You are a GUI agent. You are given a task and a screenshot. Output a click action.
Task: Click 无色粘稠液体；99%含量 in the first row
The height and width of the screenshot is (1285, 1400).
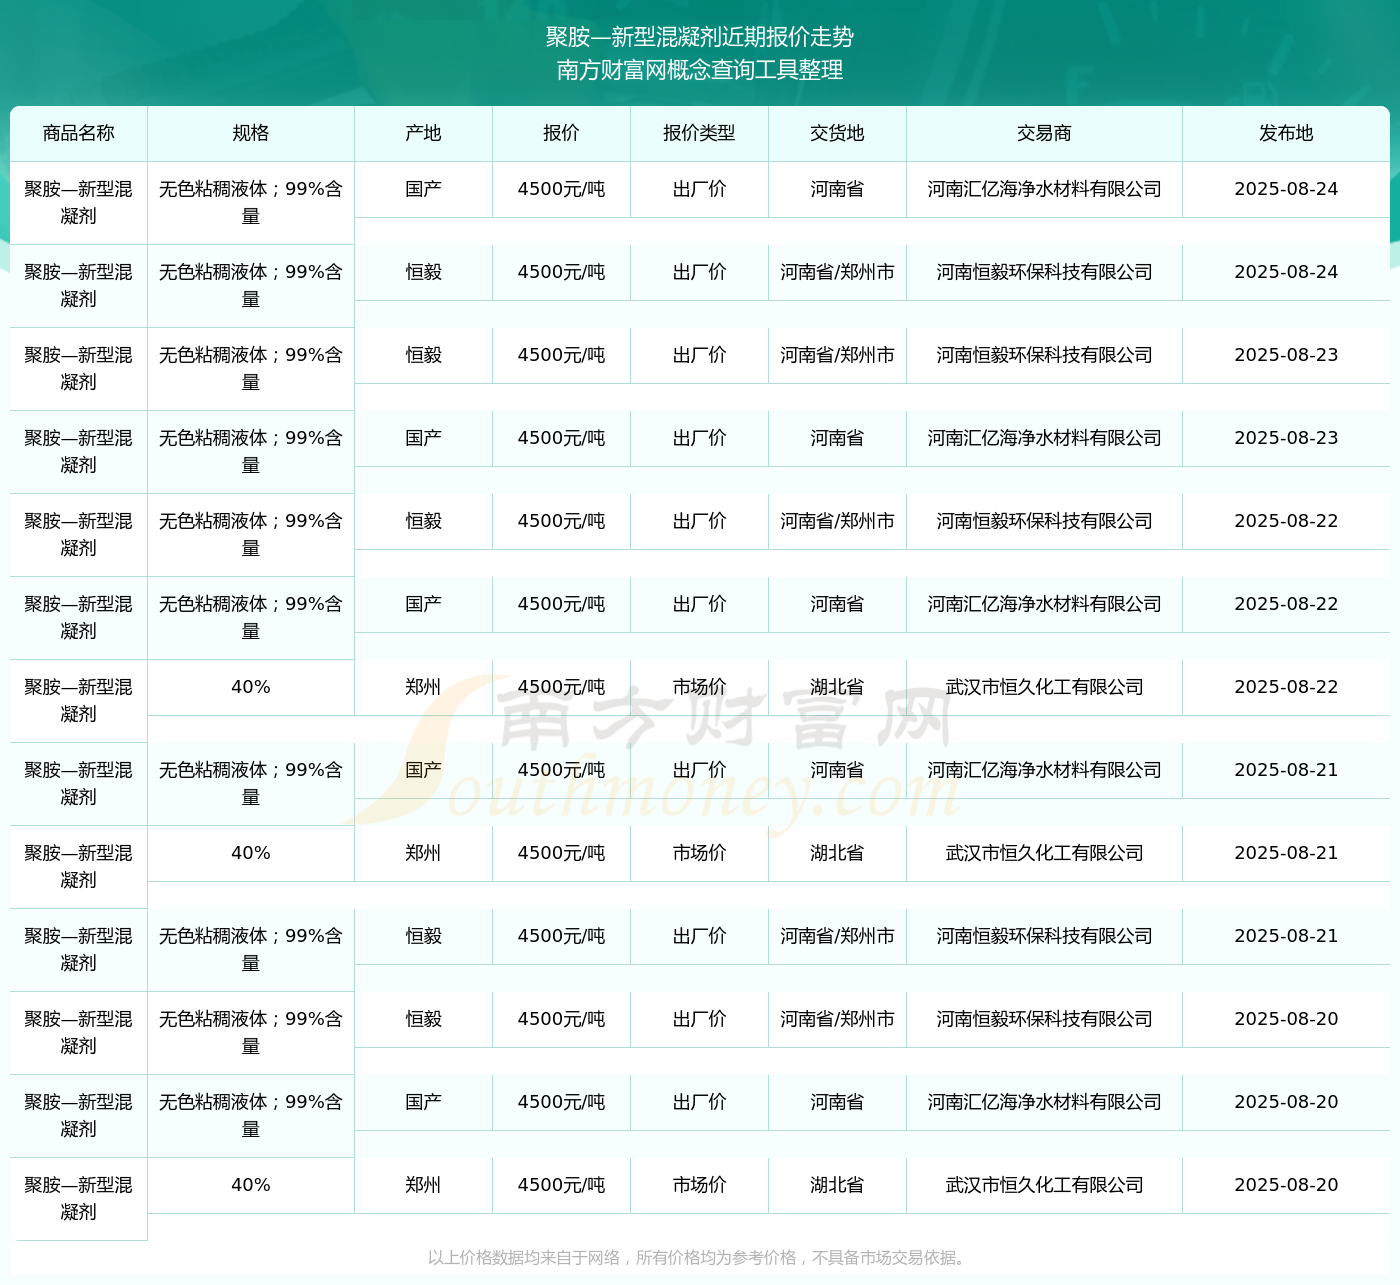(x=250, y=202)
